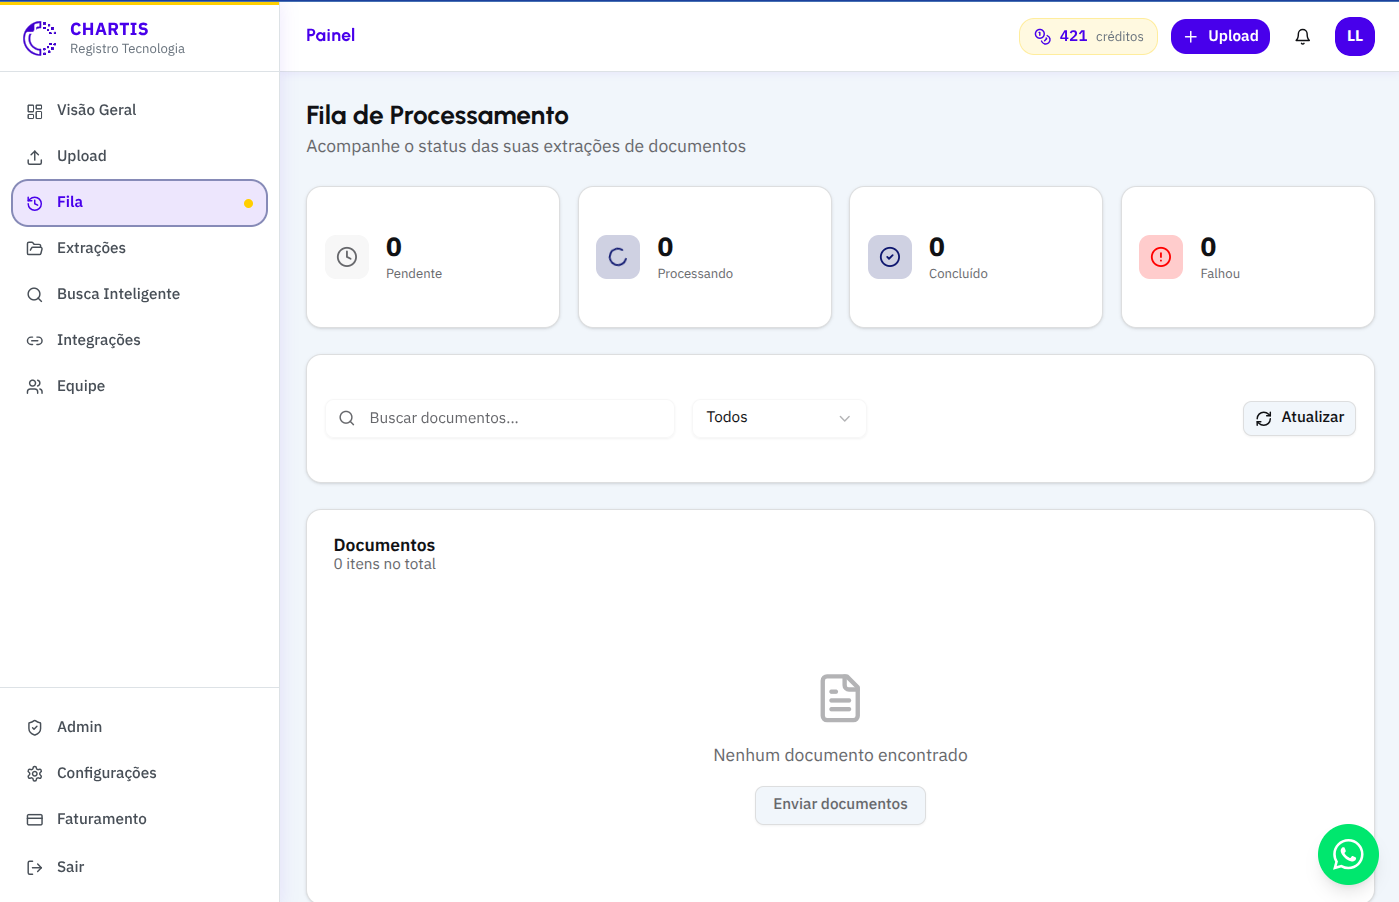This screenshot has width=1399, height=902.
Task: Click the Falhou status card label
Action: [1220, 274]
